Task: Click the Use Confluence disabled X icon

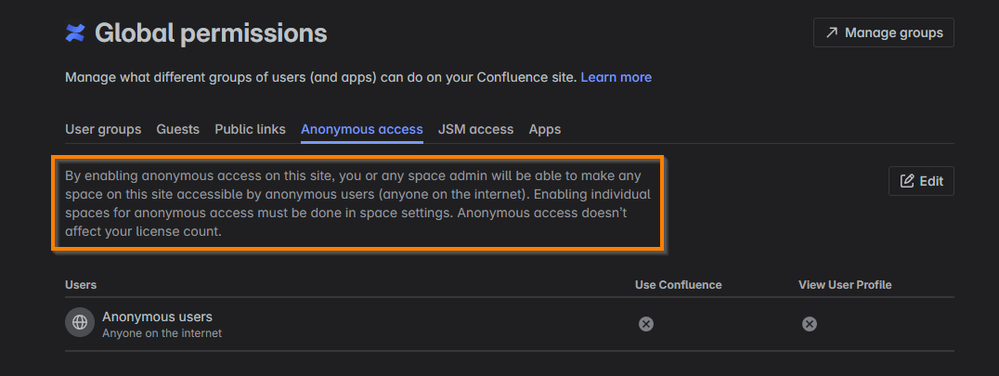Action: click(x=646, y=324)
